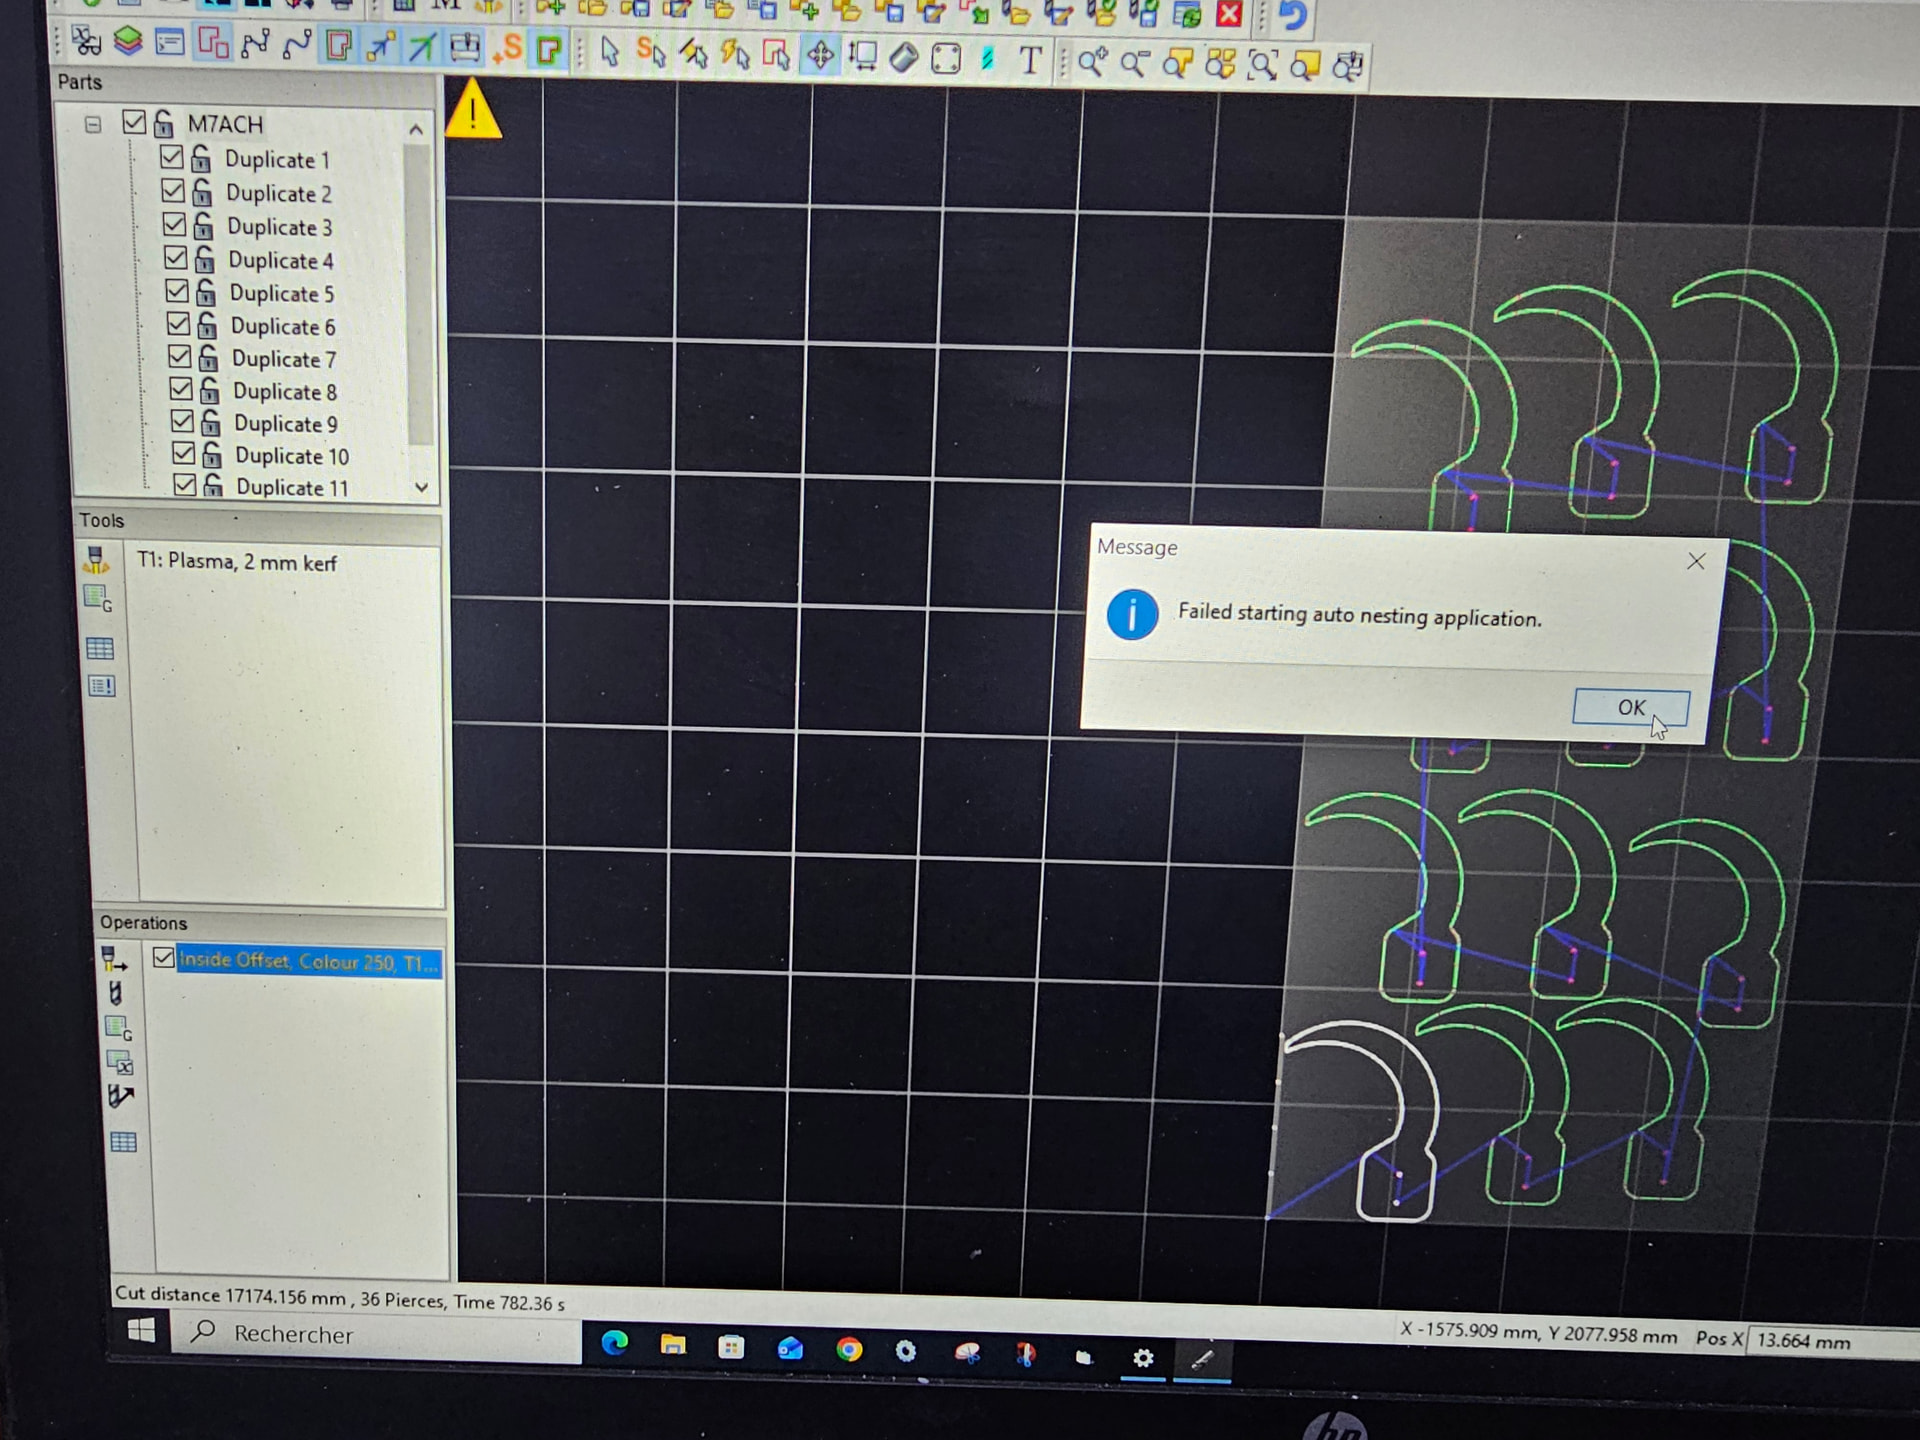Image resolution: width=1920 pixels, height=1440 pixels.
Task: Collapse the M7ACH tree node
Action: [93, 125]
